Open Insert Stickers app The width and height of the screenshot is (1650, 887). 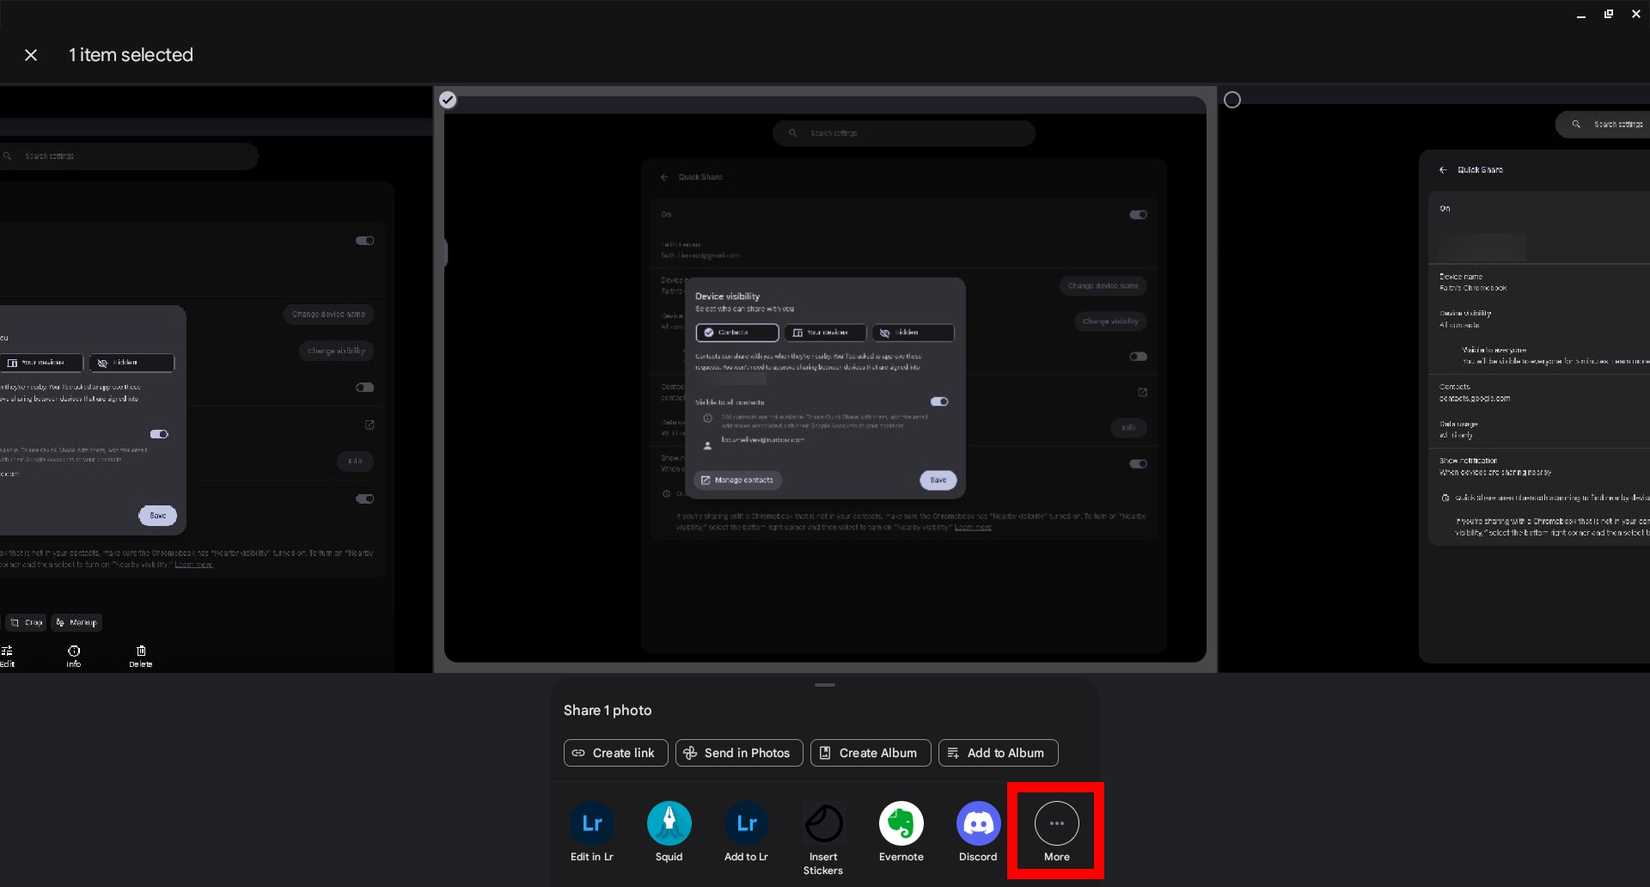(x=823, y=838)
